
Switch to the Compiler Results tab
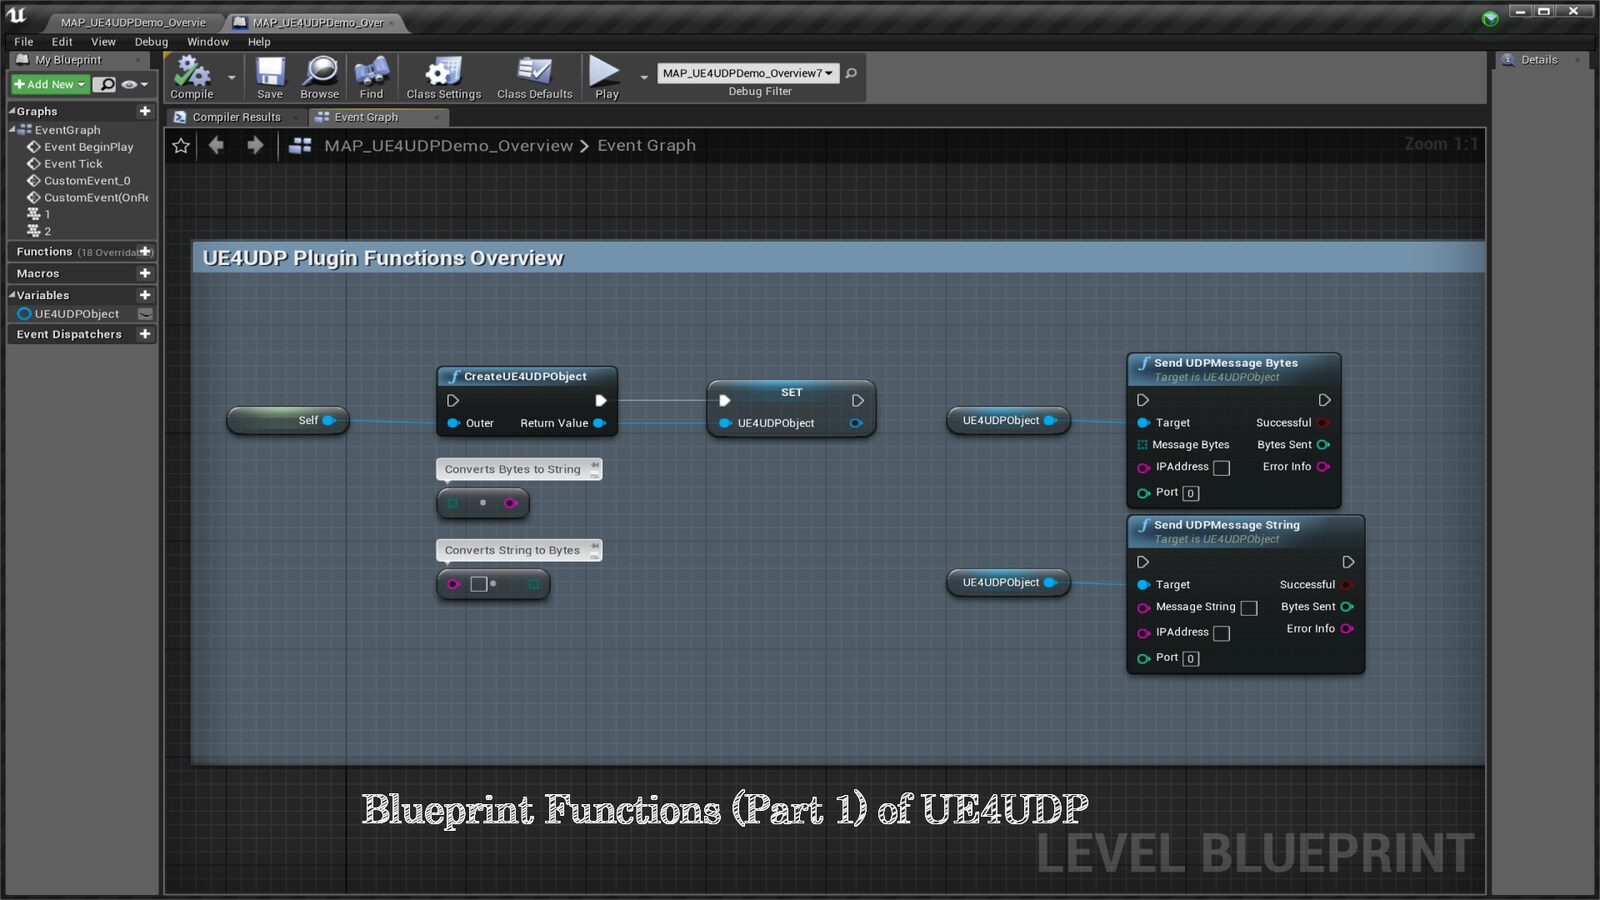pyautogui.click(x=237, y=117)
